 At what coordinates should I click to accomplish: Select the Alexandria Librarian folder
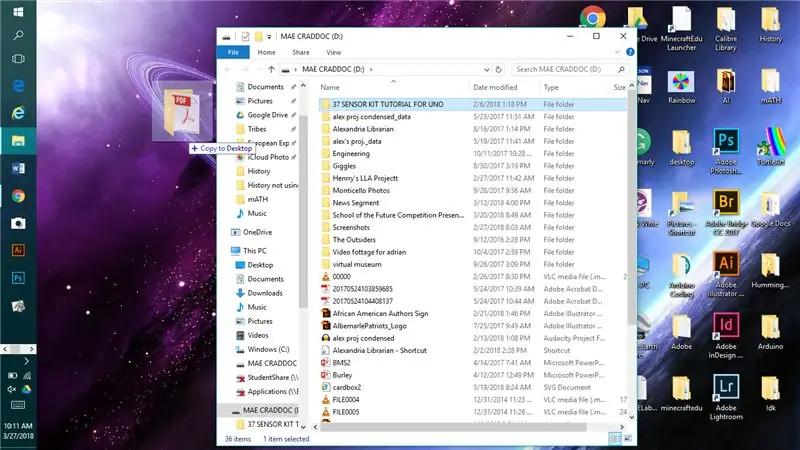[x=363, y=129]
